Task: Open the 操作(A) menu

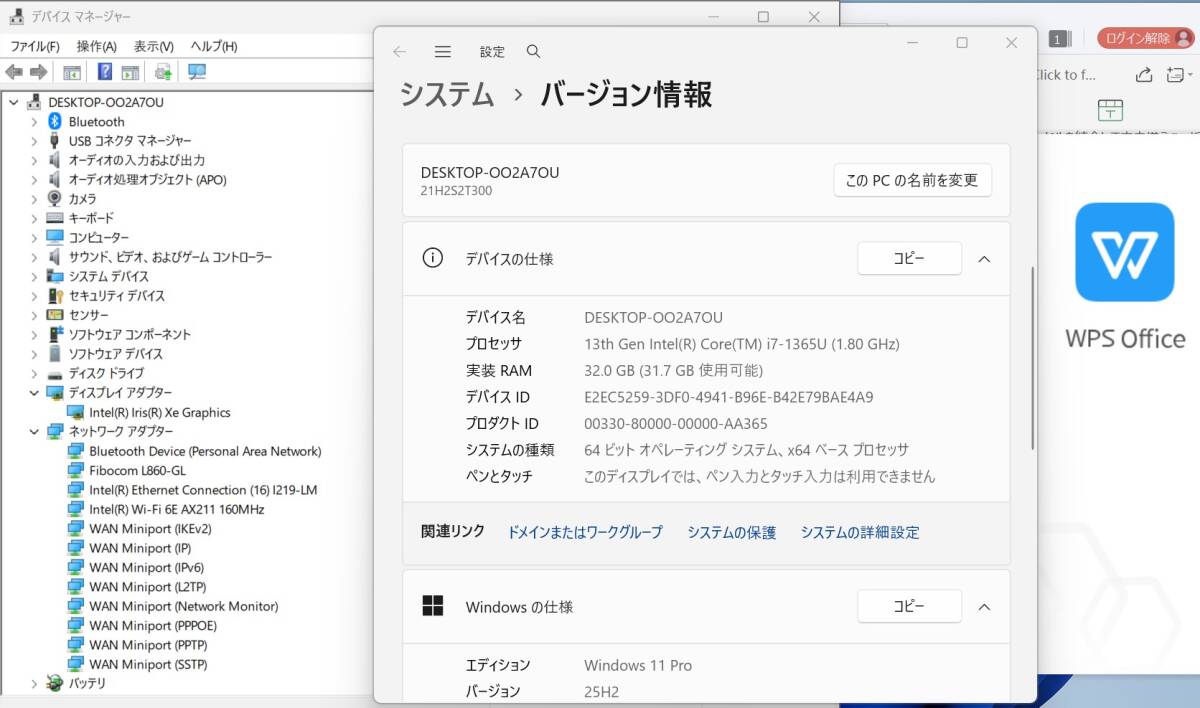Action: click(x=96, y=46)
